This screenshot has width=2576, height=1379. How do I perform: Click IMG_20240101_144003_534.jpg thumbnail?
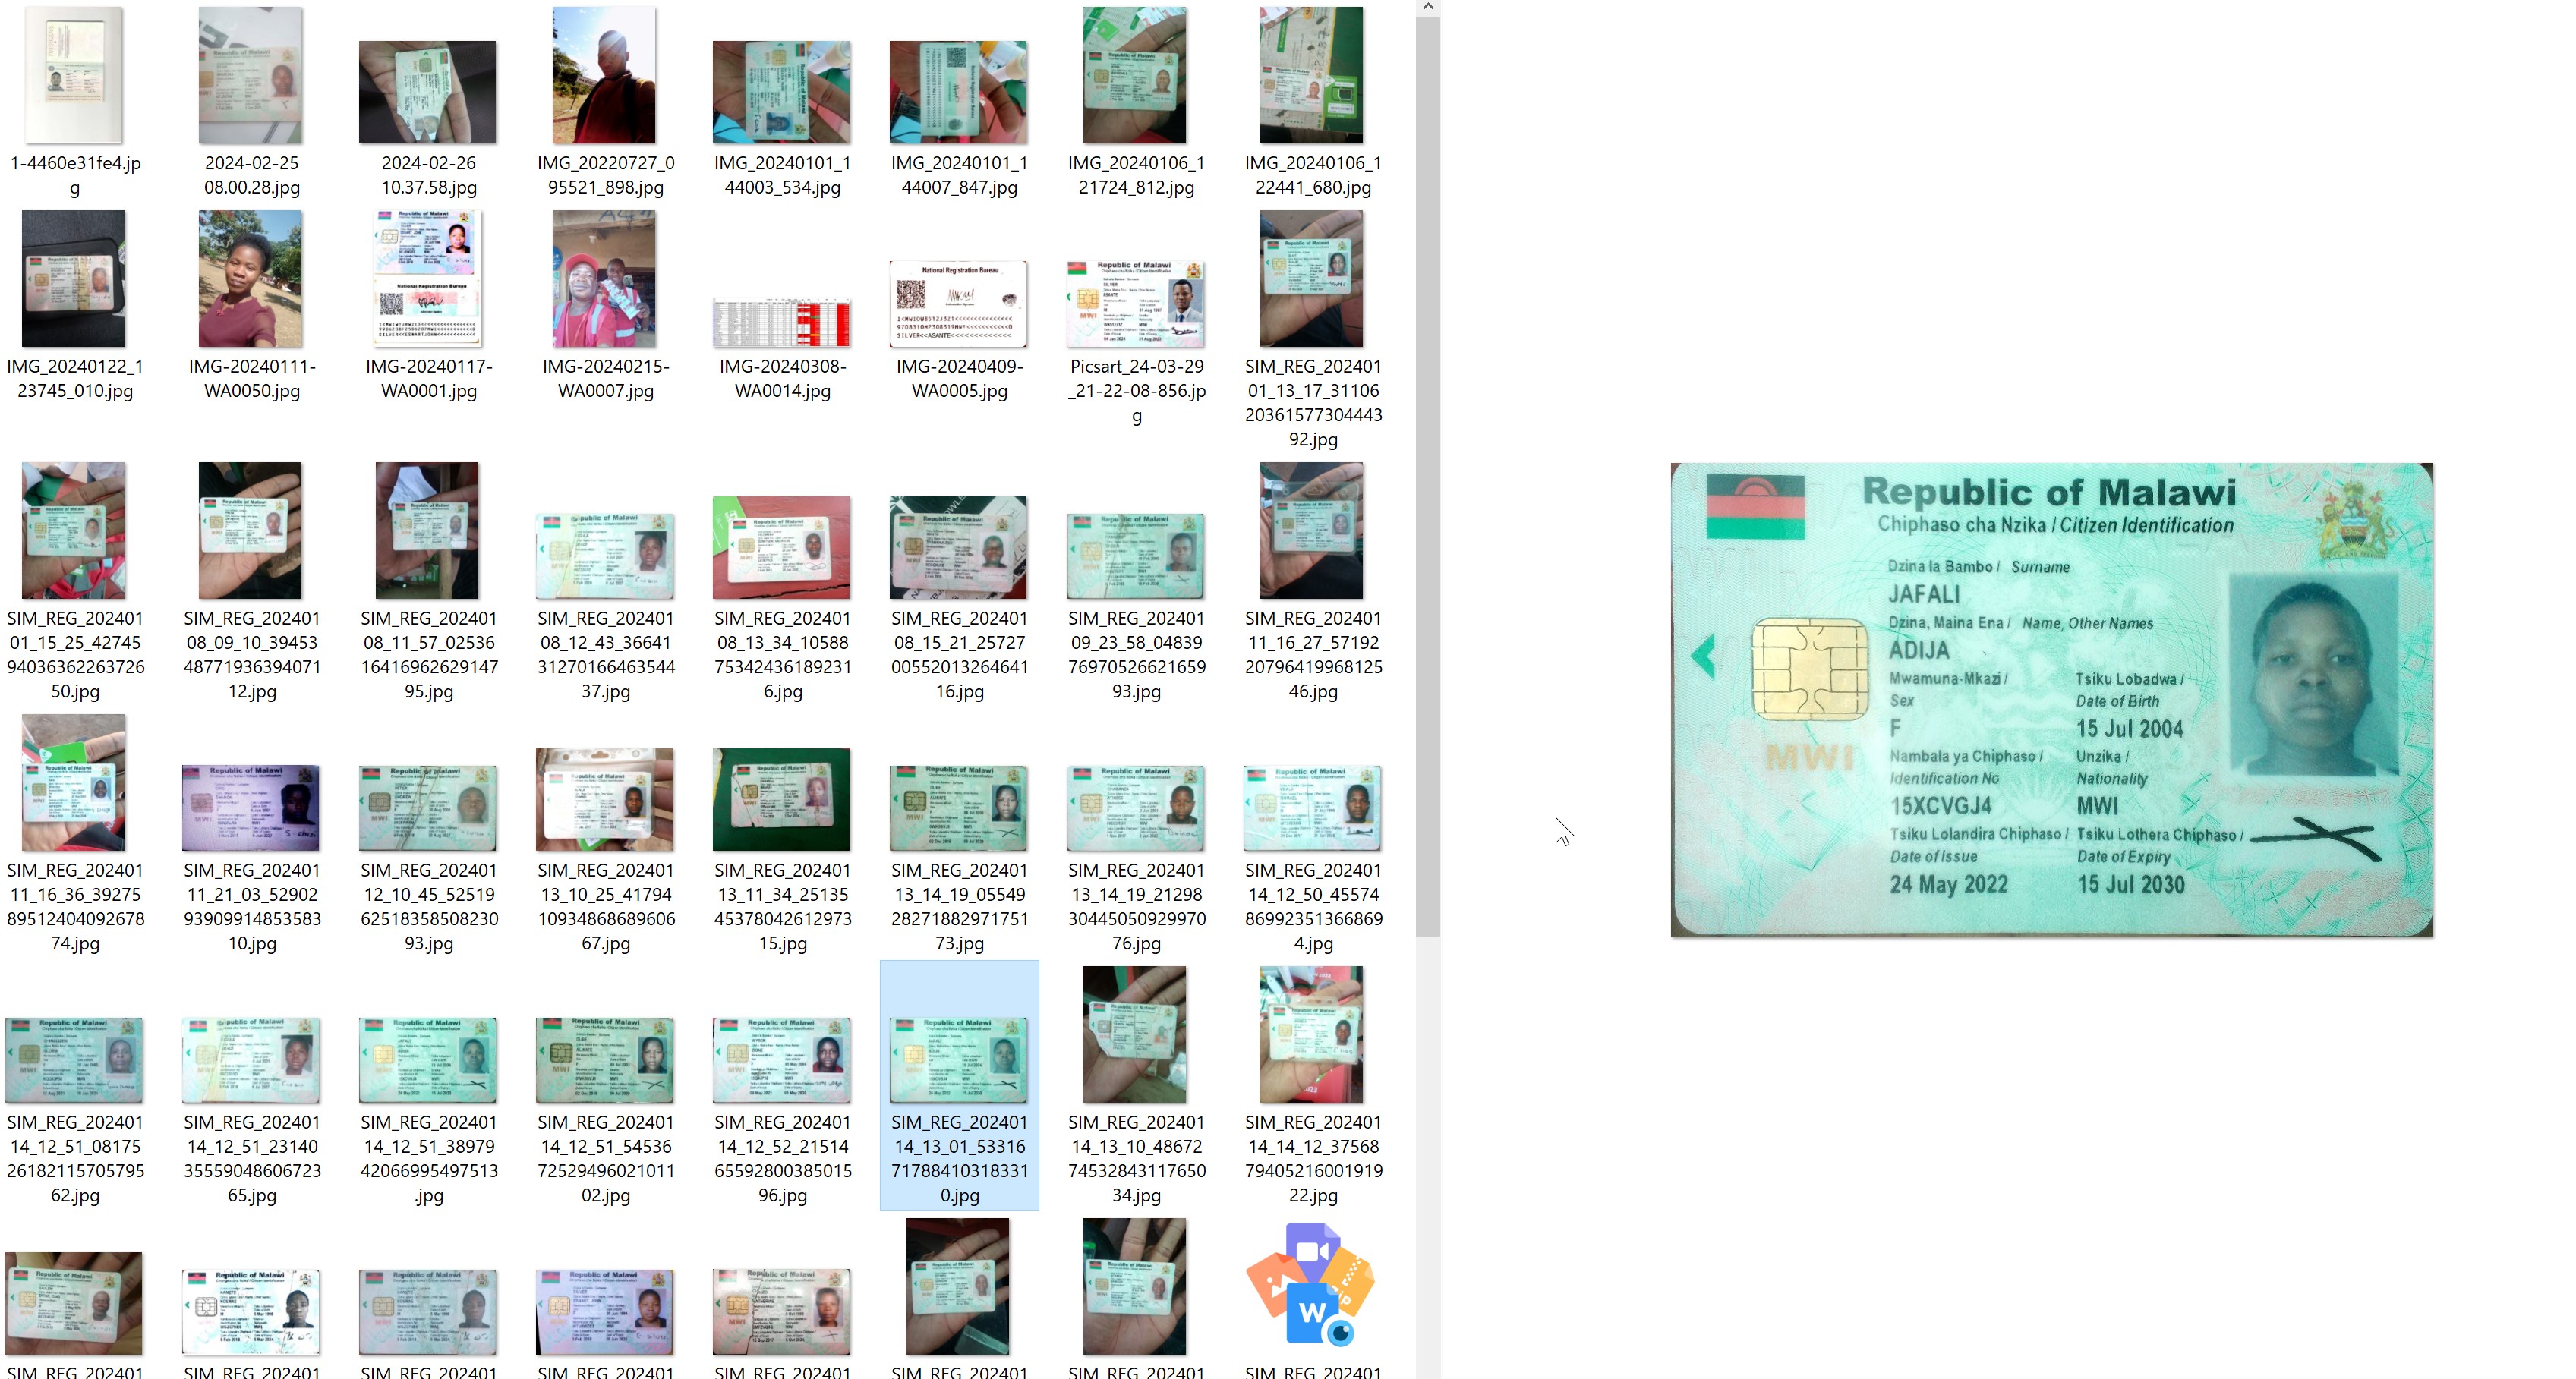click(781, 92)
